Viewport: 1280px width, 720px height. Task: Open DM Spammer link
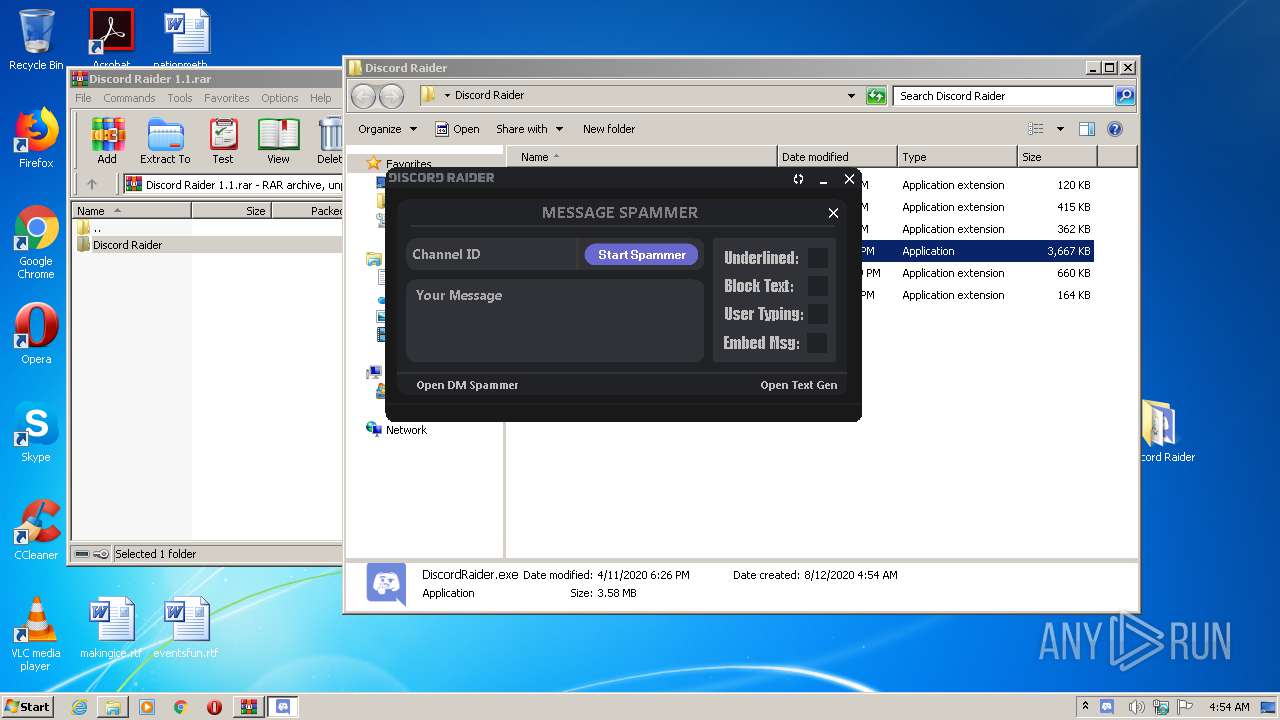[x=467, y=385]
